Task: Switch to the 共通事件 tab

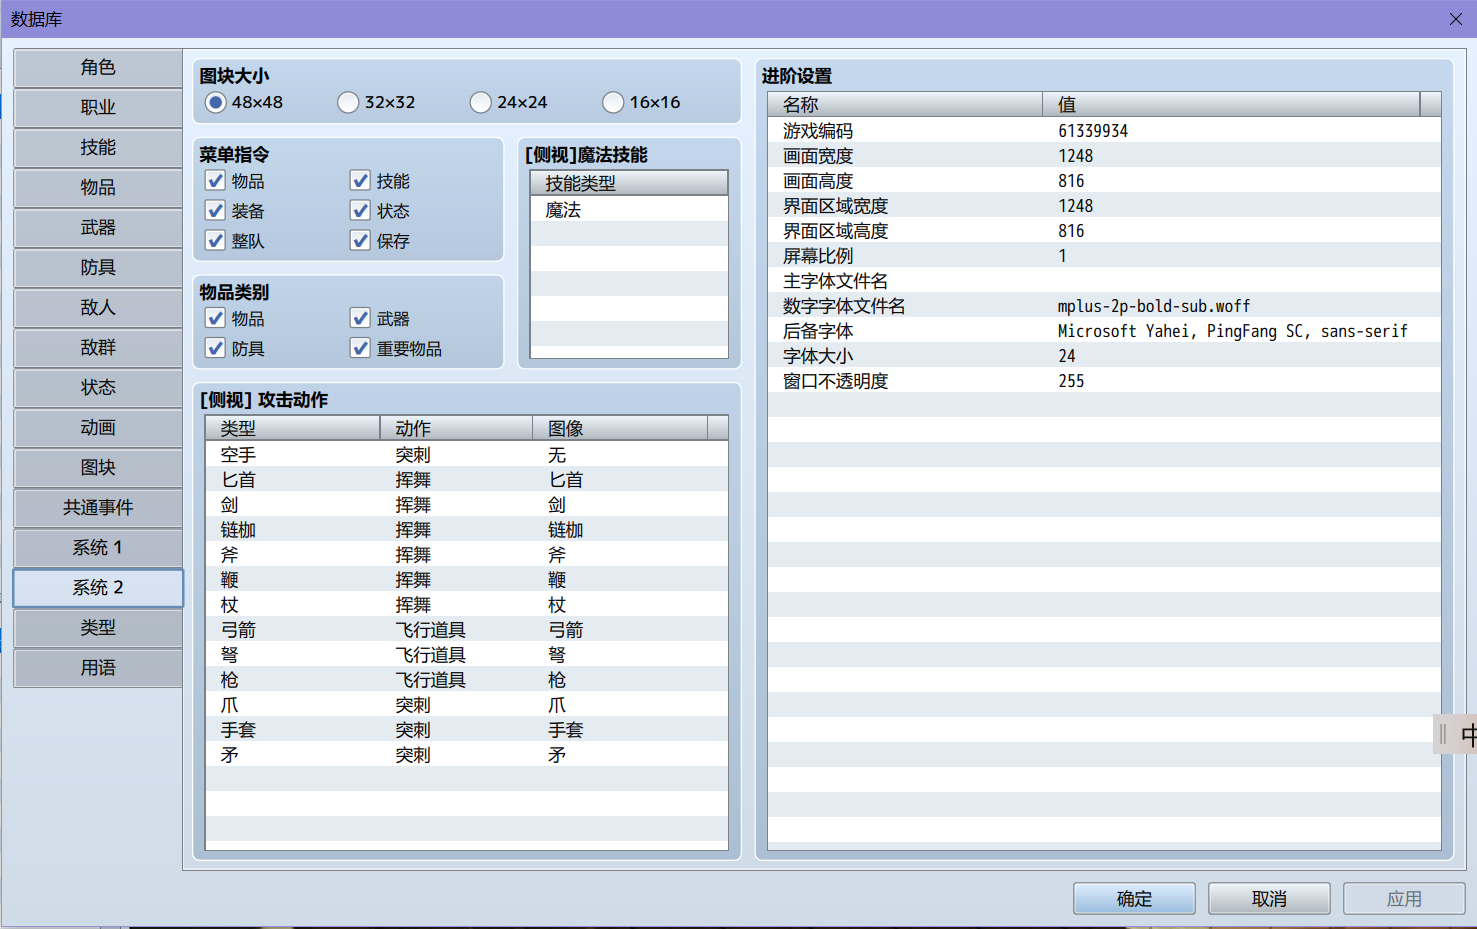Action: tap(98, 508)
